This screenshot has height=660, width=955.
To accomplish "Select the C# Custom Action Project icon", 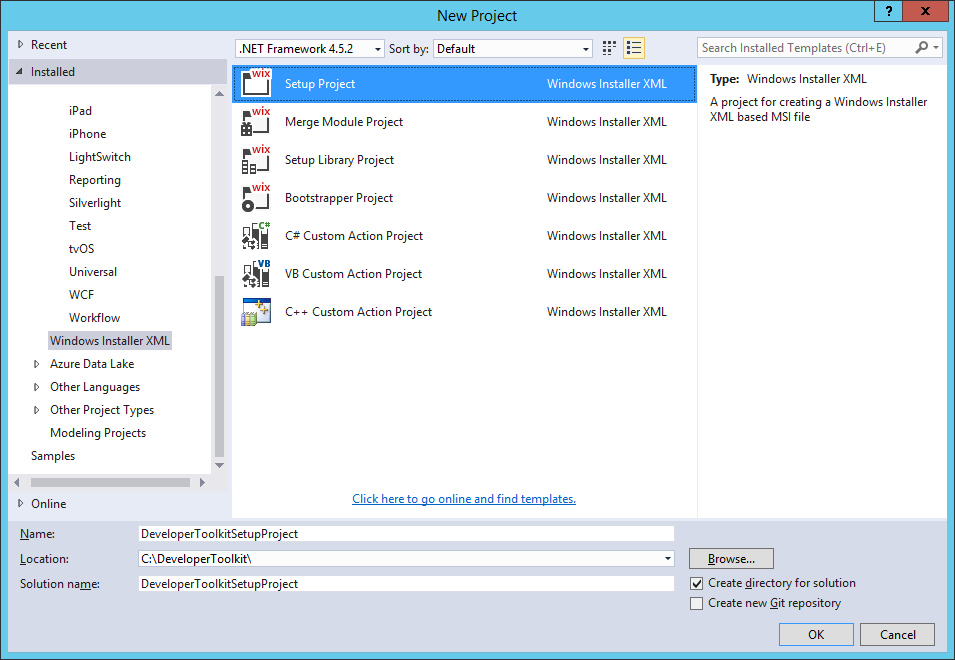I will click(257, 236).
